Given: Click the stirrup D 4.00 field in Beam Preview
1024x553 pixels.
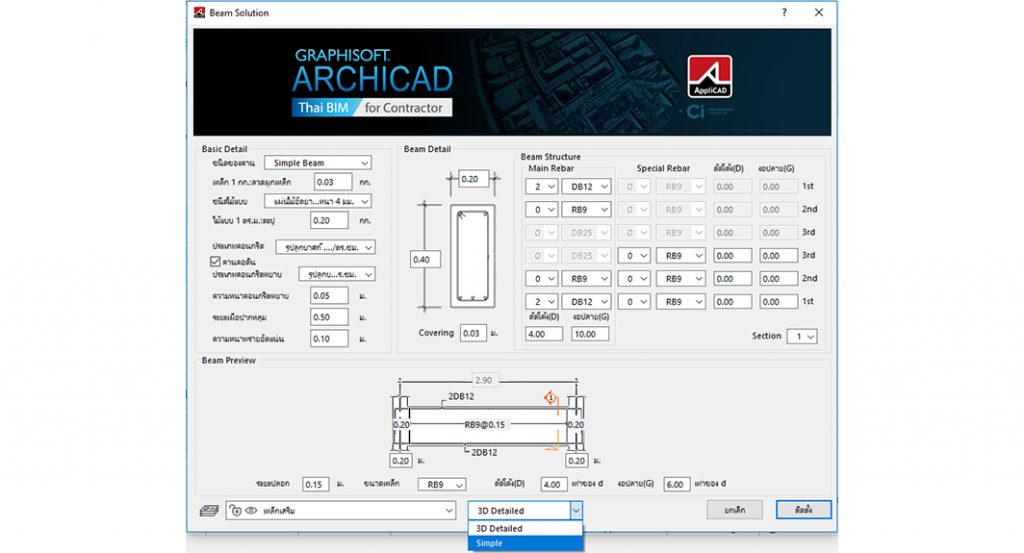Looking at the screenshot, I should (x=554, y=484).
